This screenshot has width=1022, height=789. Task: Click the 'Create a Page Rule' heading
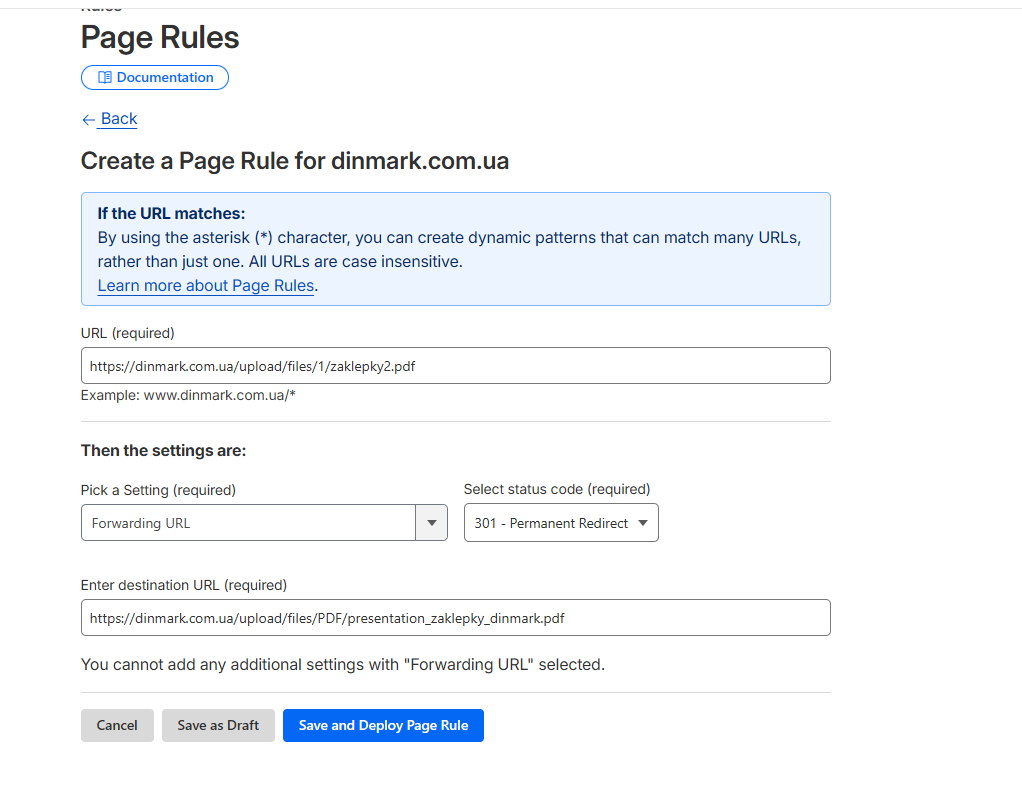click(x=294, y=161)
